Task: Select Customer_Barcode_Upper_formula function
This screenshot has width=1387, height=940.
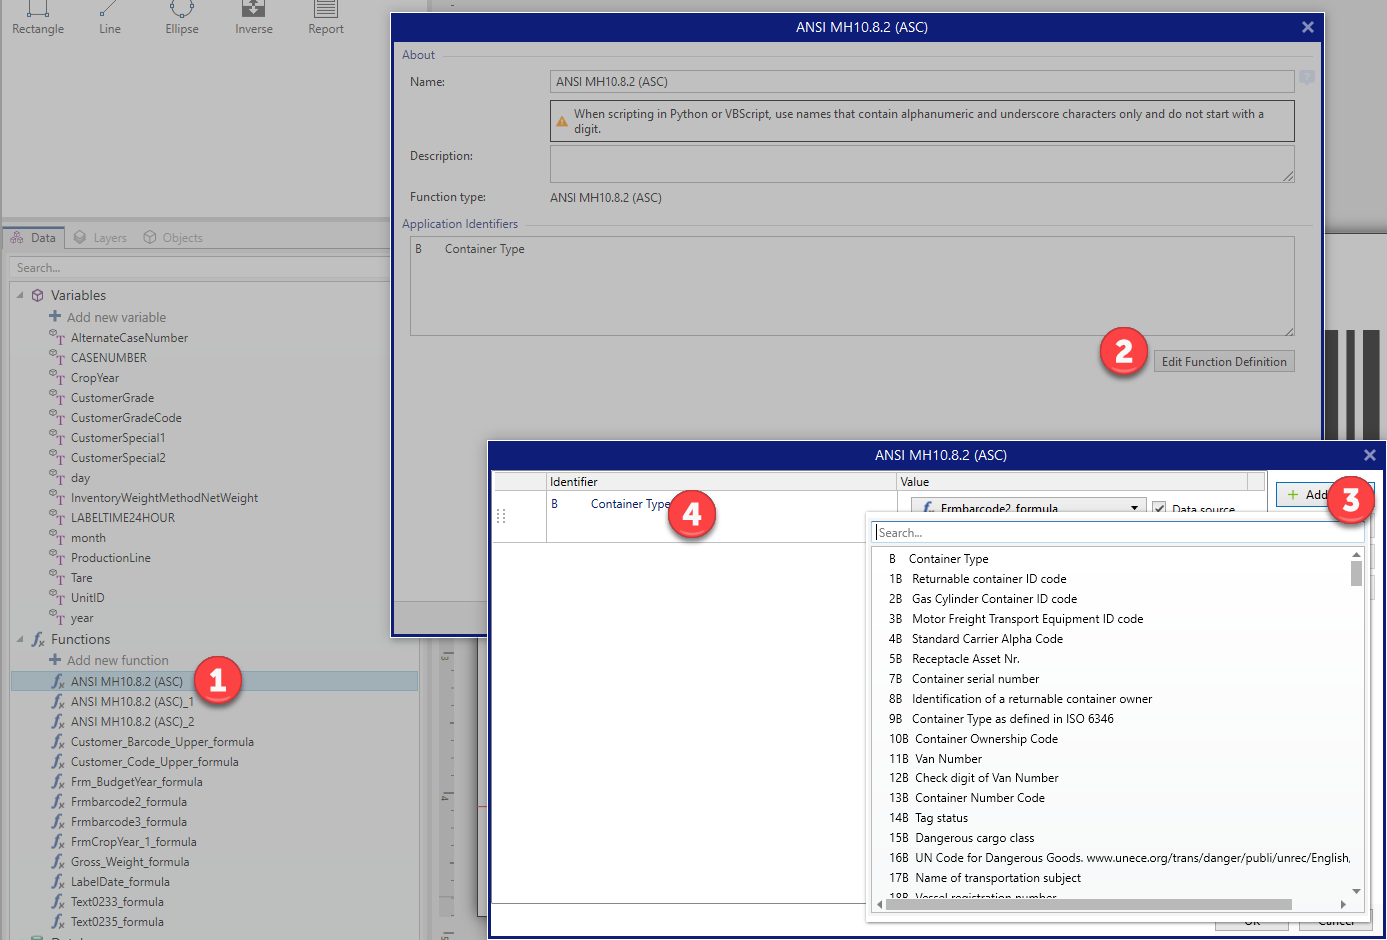Action: tap(162, 742)
